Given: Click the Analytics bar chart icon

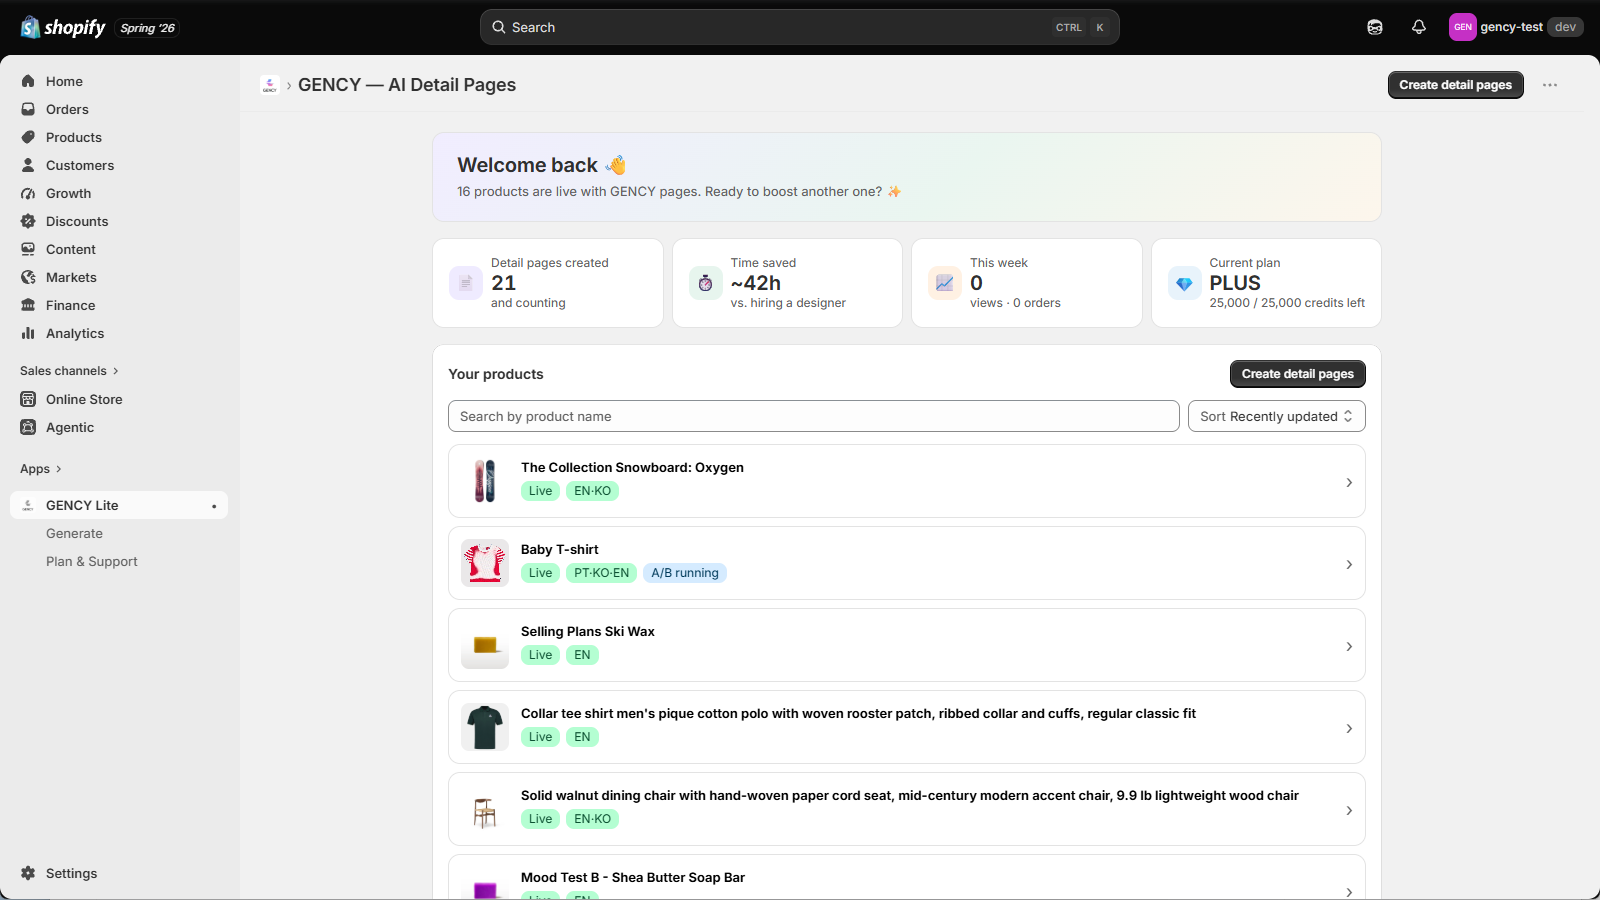Looking at the screenshot, I should [x=28, y=333].
